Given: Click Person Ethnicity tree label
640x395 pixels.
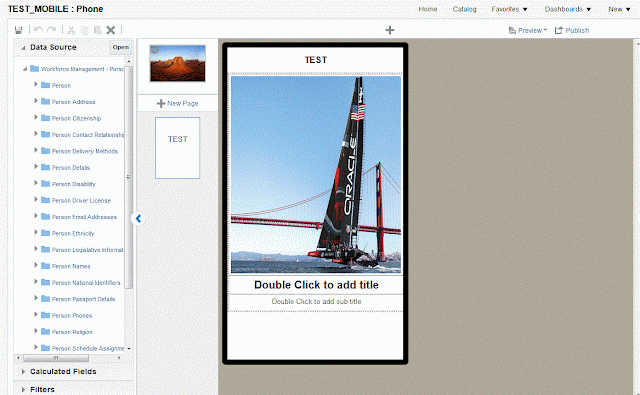Looking at the screenshot, I should pos(73,233).
